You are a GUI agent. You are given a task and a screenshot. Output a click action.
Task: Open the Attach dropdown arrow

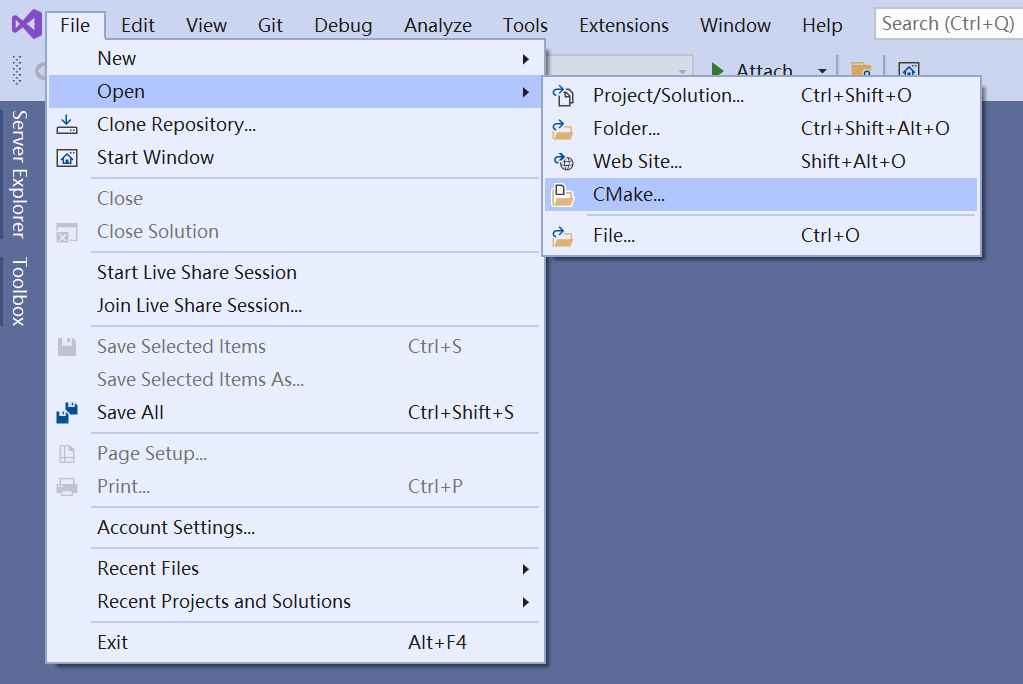click(822, 71)
